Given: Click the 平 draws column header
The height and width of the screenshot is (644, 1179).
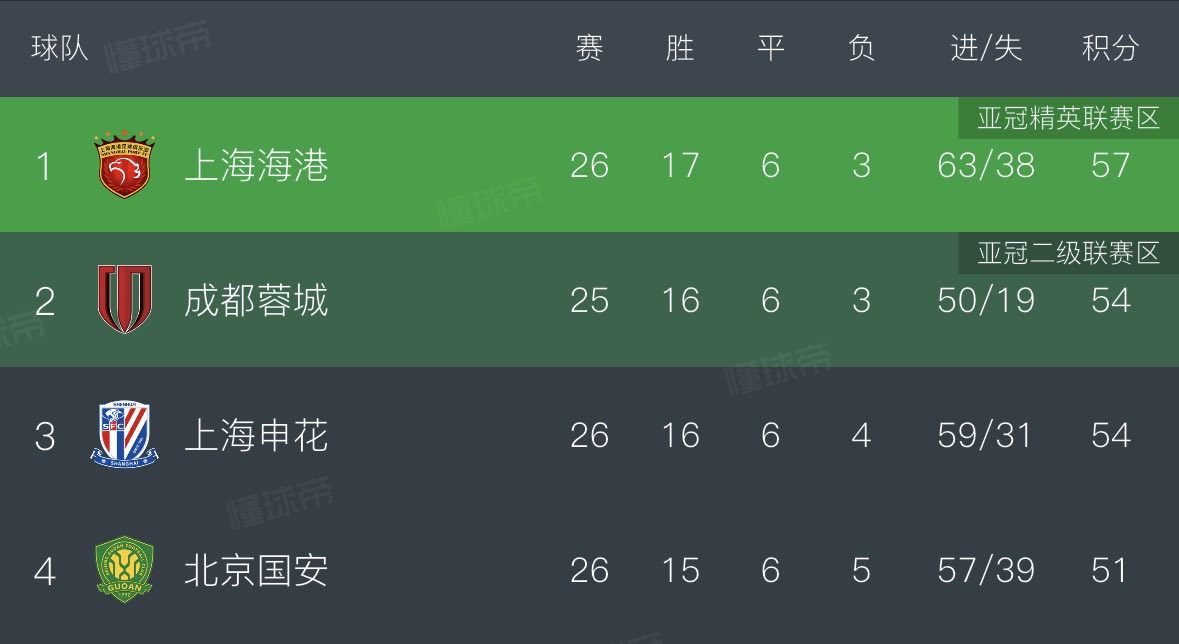Looking at the screenshot, I should [x=771, y=48].
